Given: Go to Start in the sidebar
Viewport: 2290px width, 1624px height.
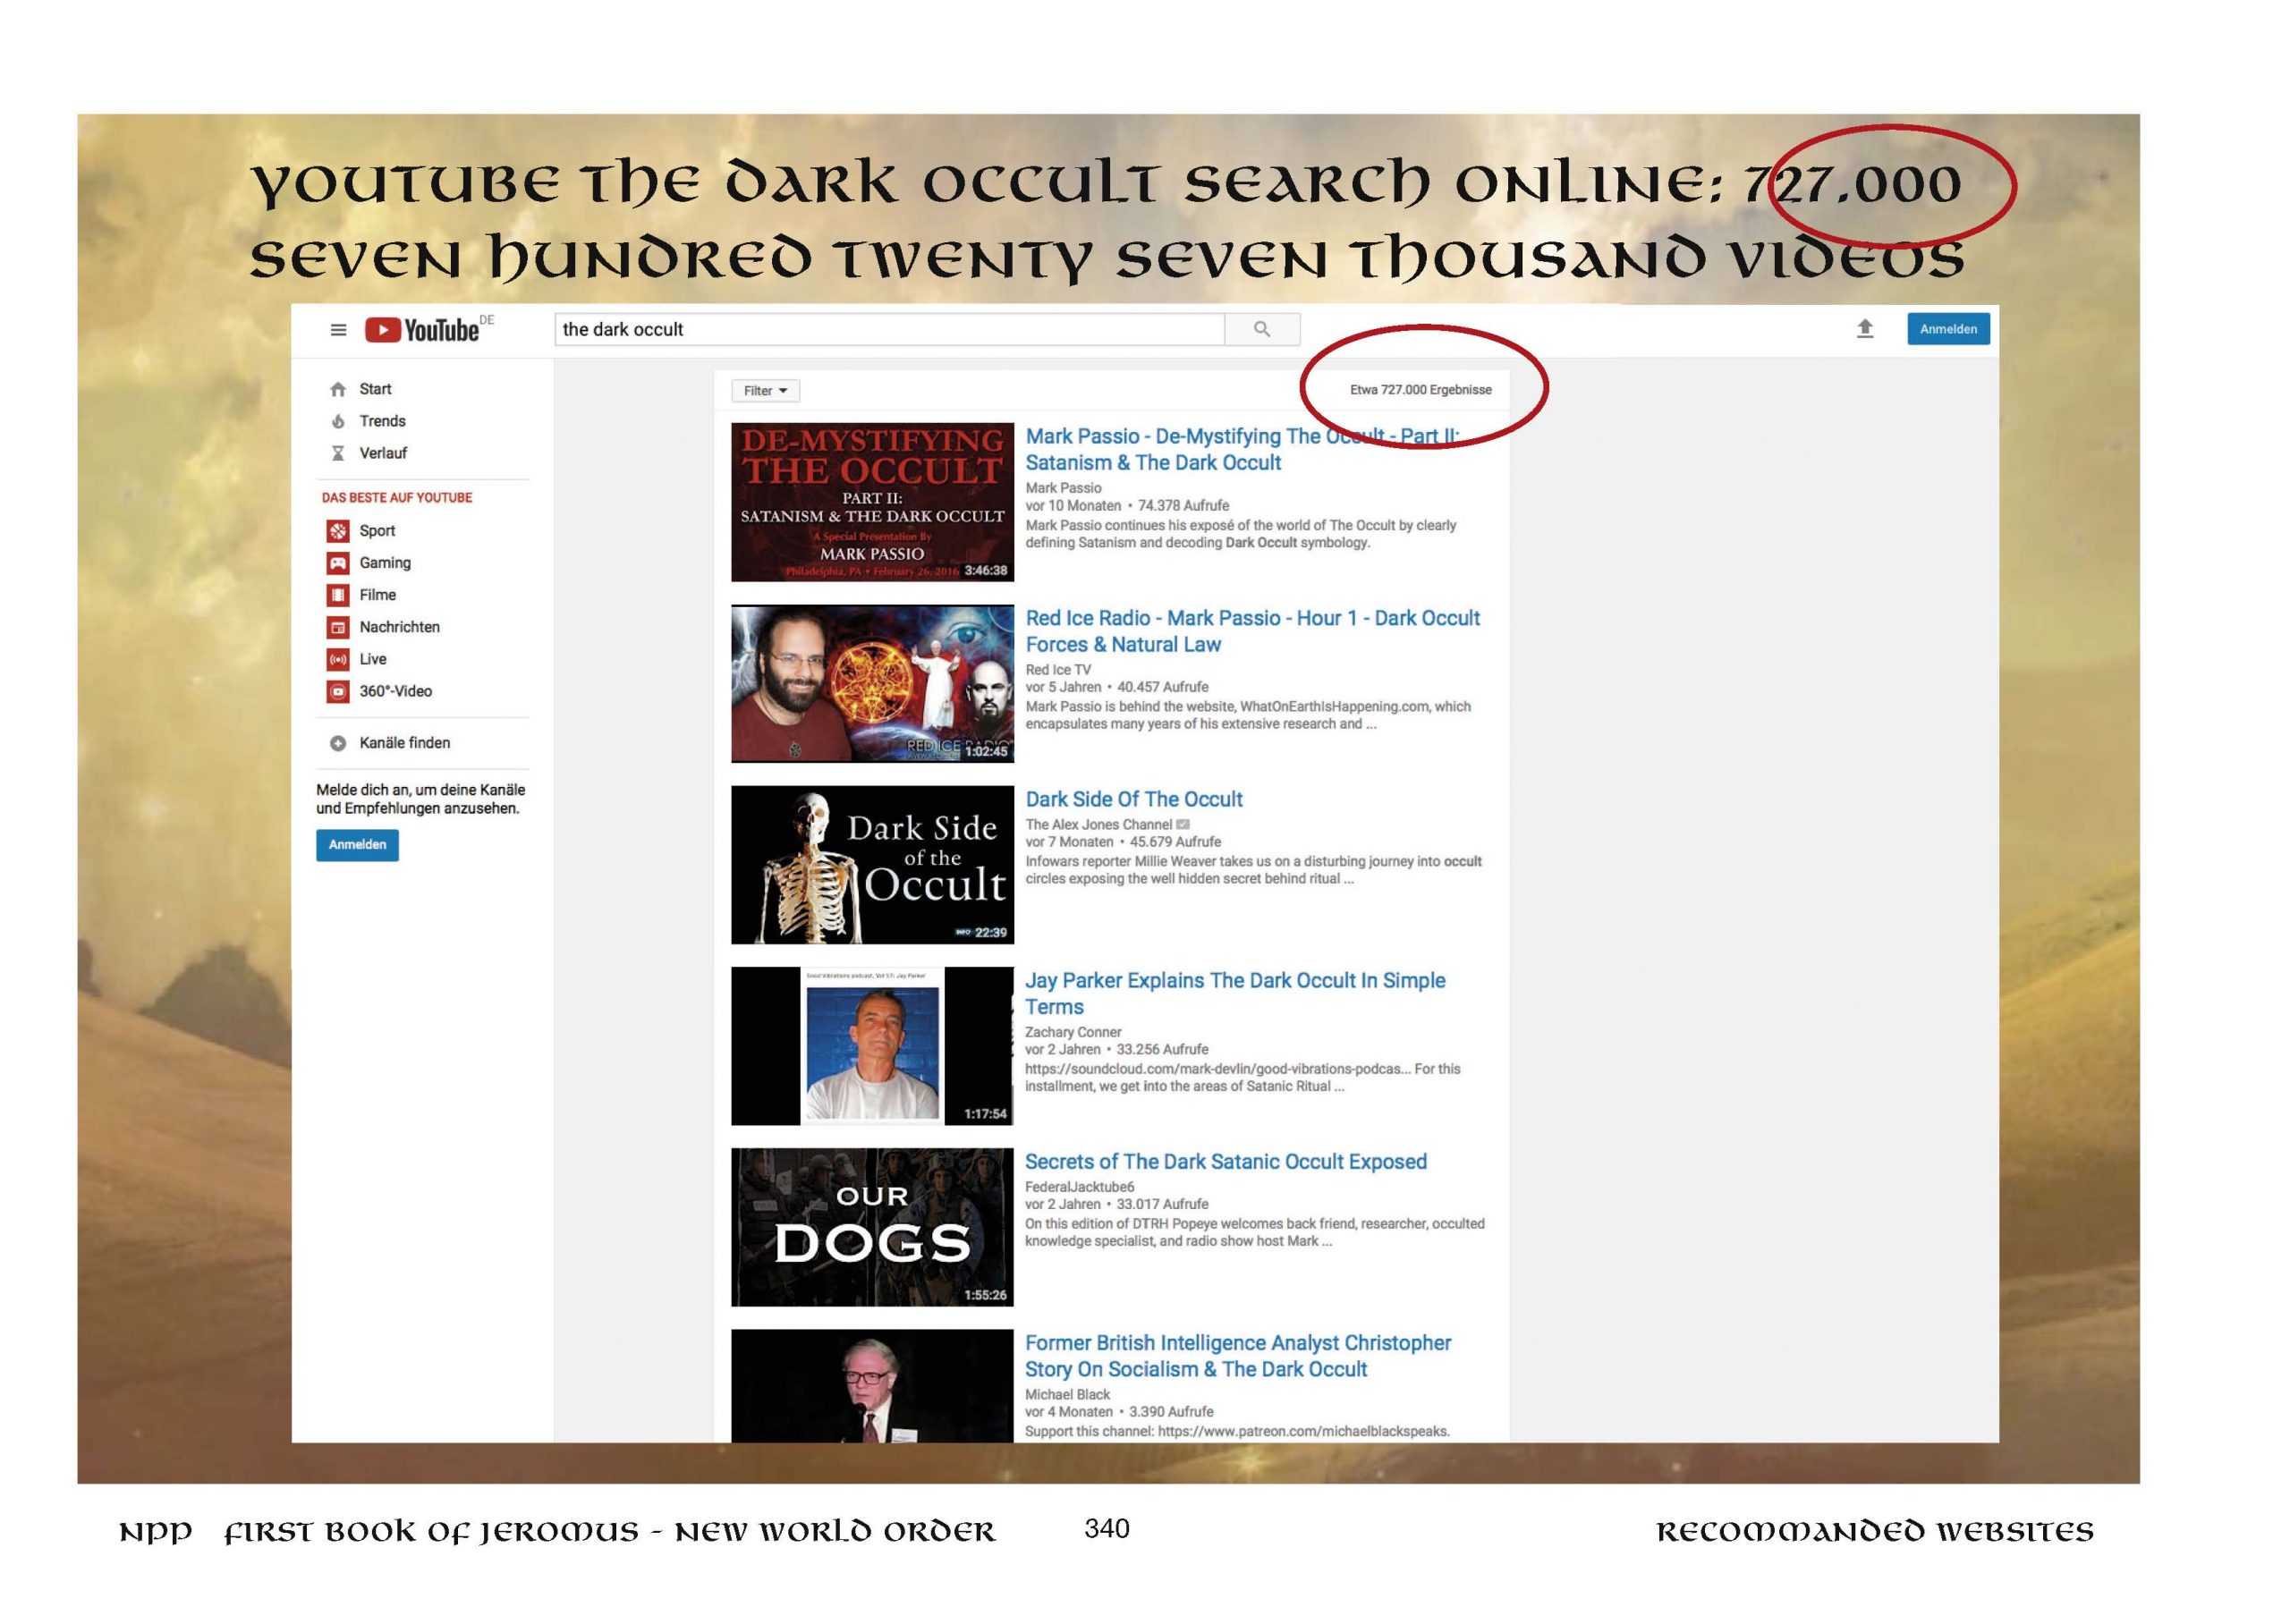Looking at the screenshot, I should click(x=375, y=389).
